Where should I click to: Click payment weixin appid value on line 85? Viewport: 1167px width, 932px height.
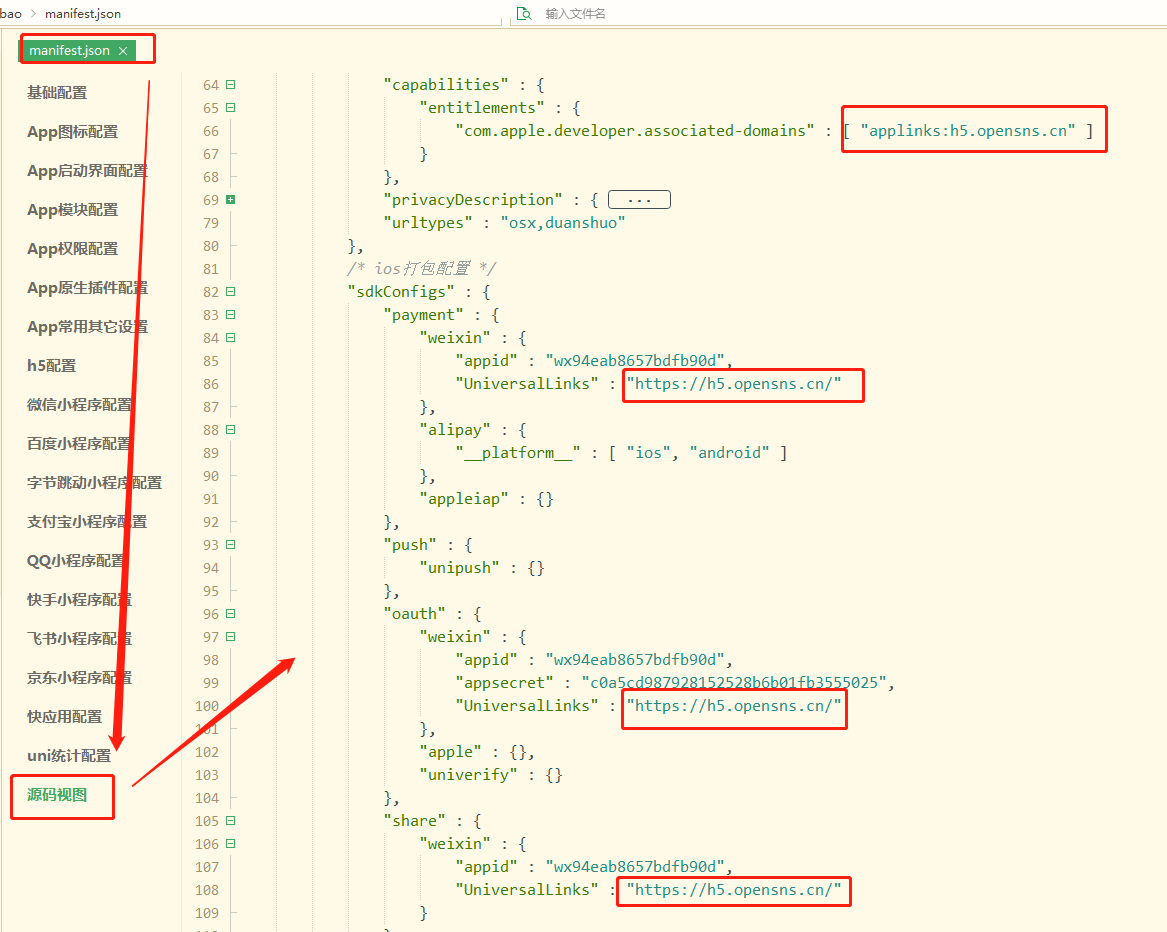click(x=636, y=361)
